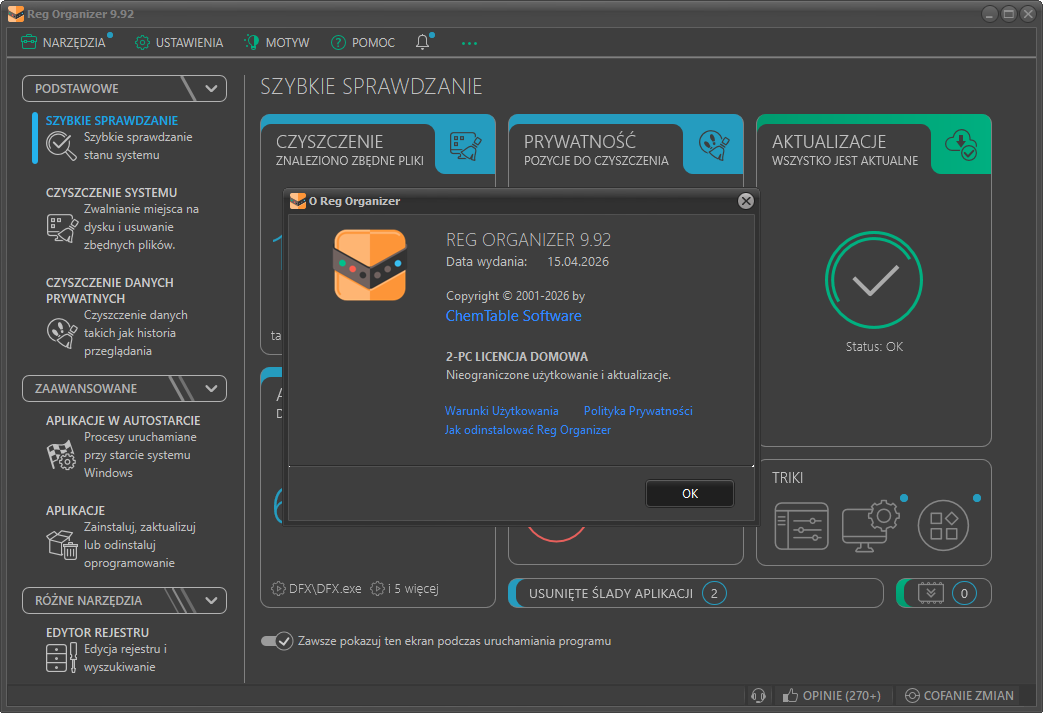Click 2-PC Licencja domowa text
The width and height of the screenshot is (1043, 713).
(x=517, y=357)
